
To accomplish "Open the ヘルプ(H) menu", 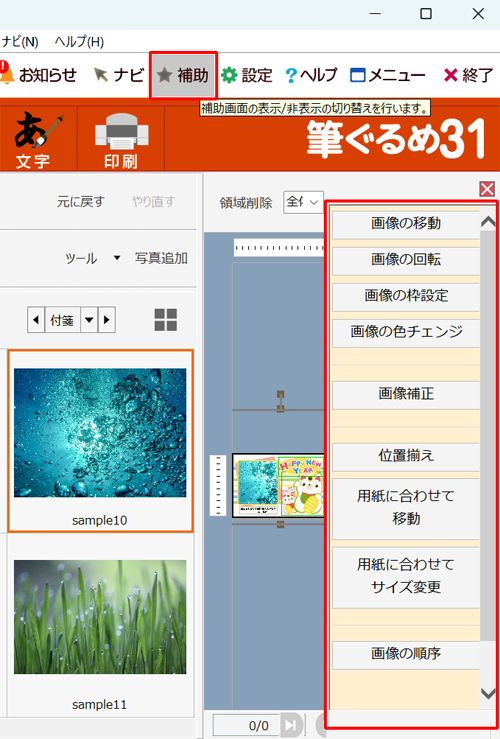I will pyautogui.click(x=79, y=42).
